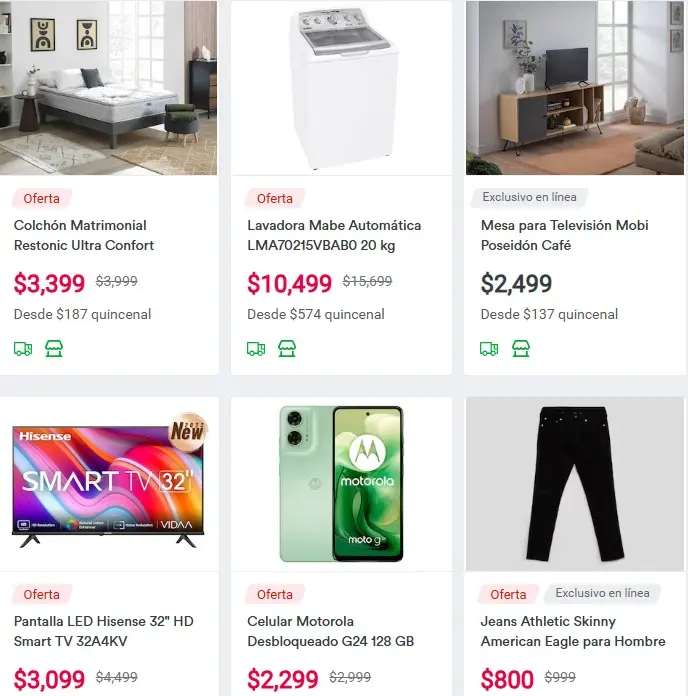The width and height of the screenshot is (688, 696).
Task: Select the white Mabe washing machine image
Action: [x=341, y=88]
